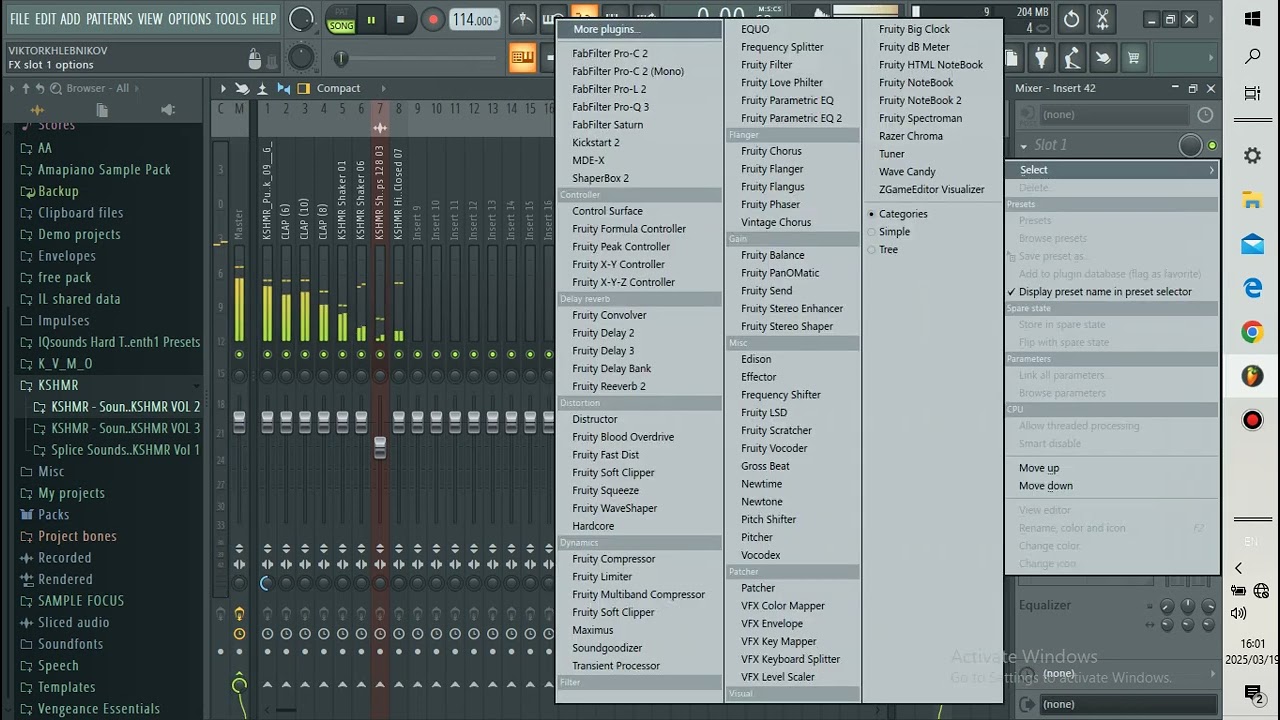The width and height of the screenshot is (1280, 720).
Task: Open the Slot 1 arrow dropdown
Action: (x=1024, y=145)
